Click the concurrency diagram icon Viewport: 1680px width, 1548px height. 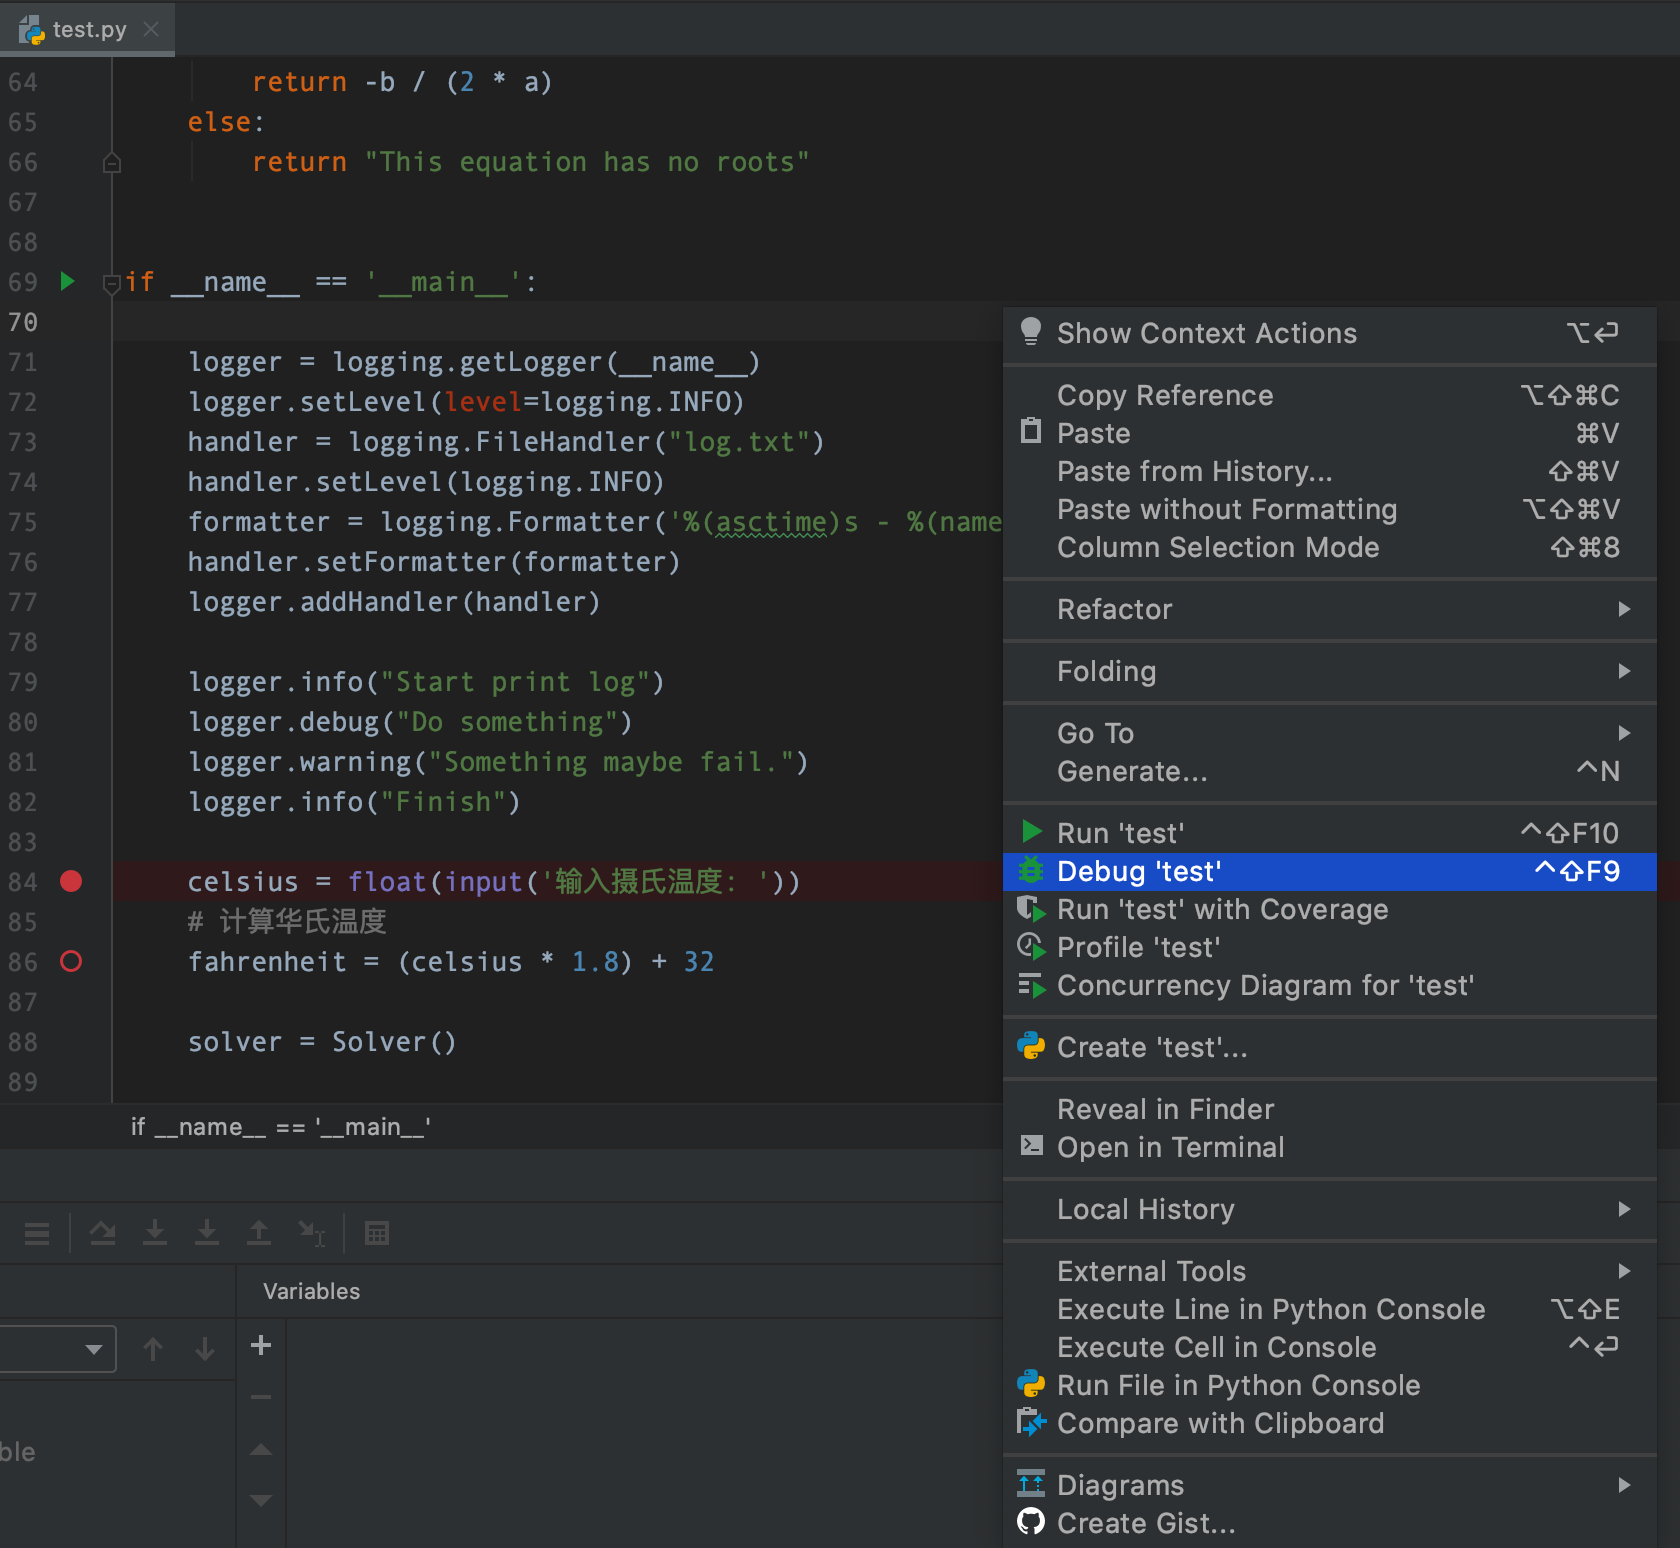(x=1031, y=986)
